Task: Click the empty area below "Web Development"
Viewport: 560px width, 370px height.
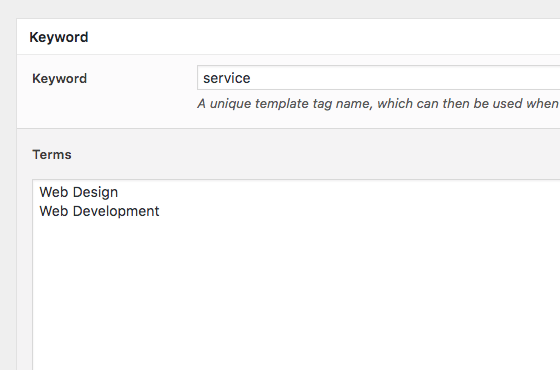Action: pos(296,293)
